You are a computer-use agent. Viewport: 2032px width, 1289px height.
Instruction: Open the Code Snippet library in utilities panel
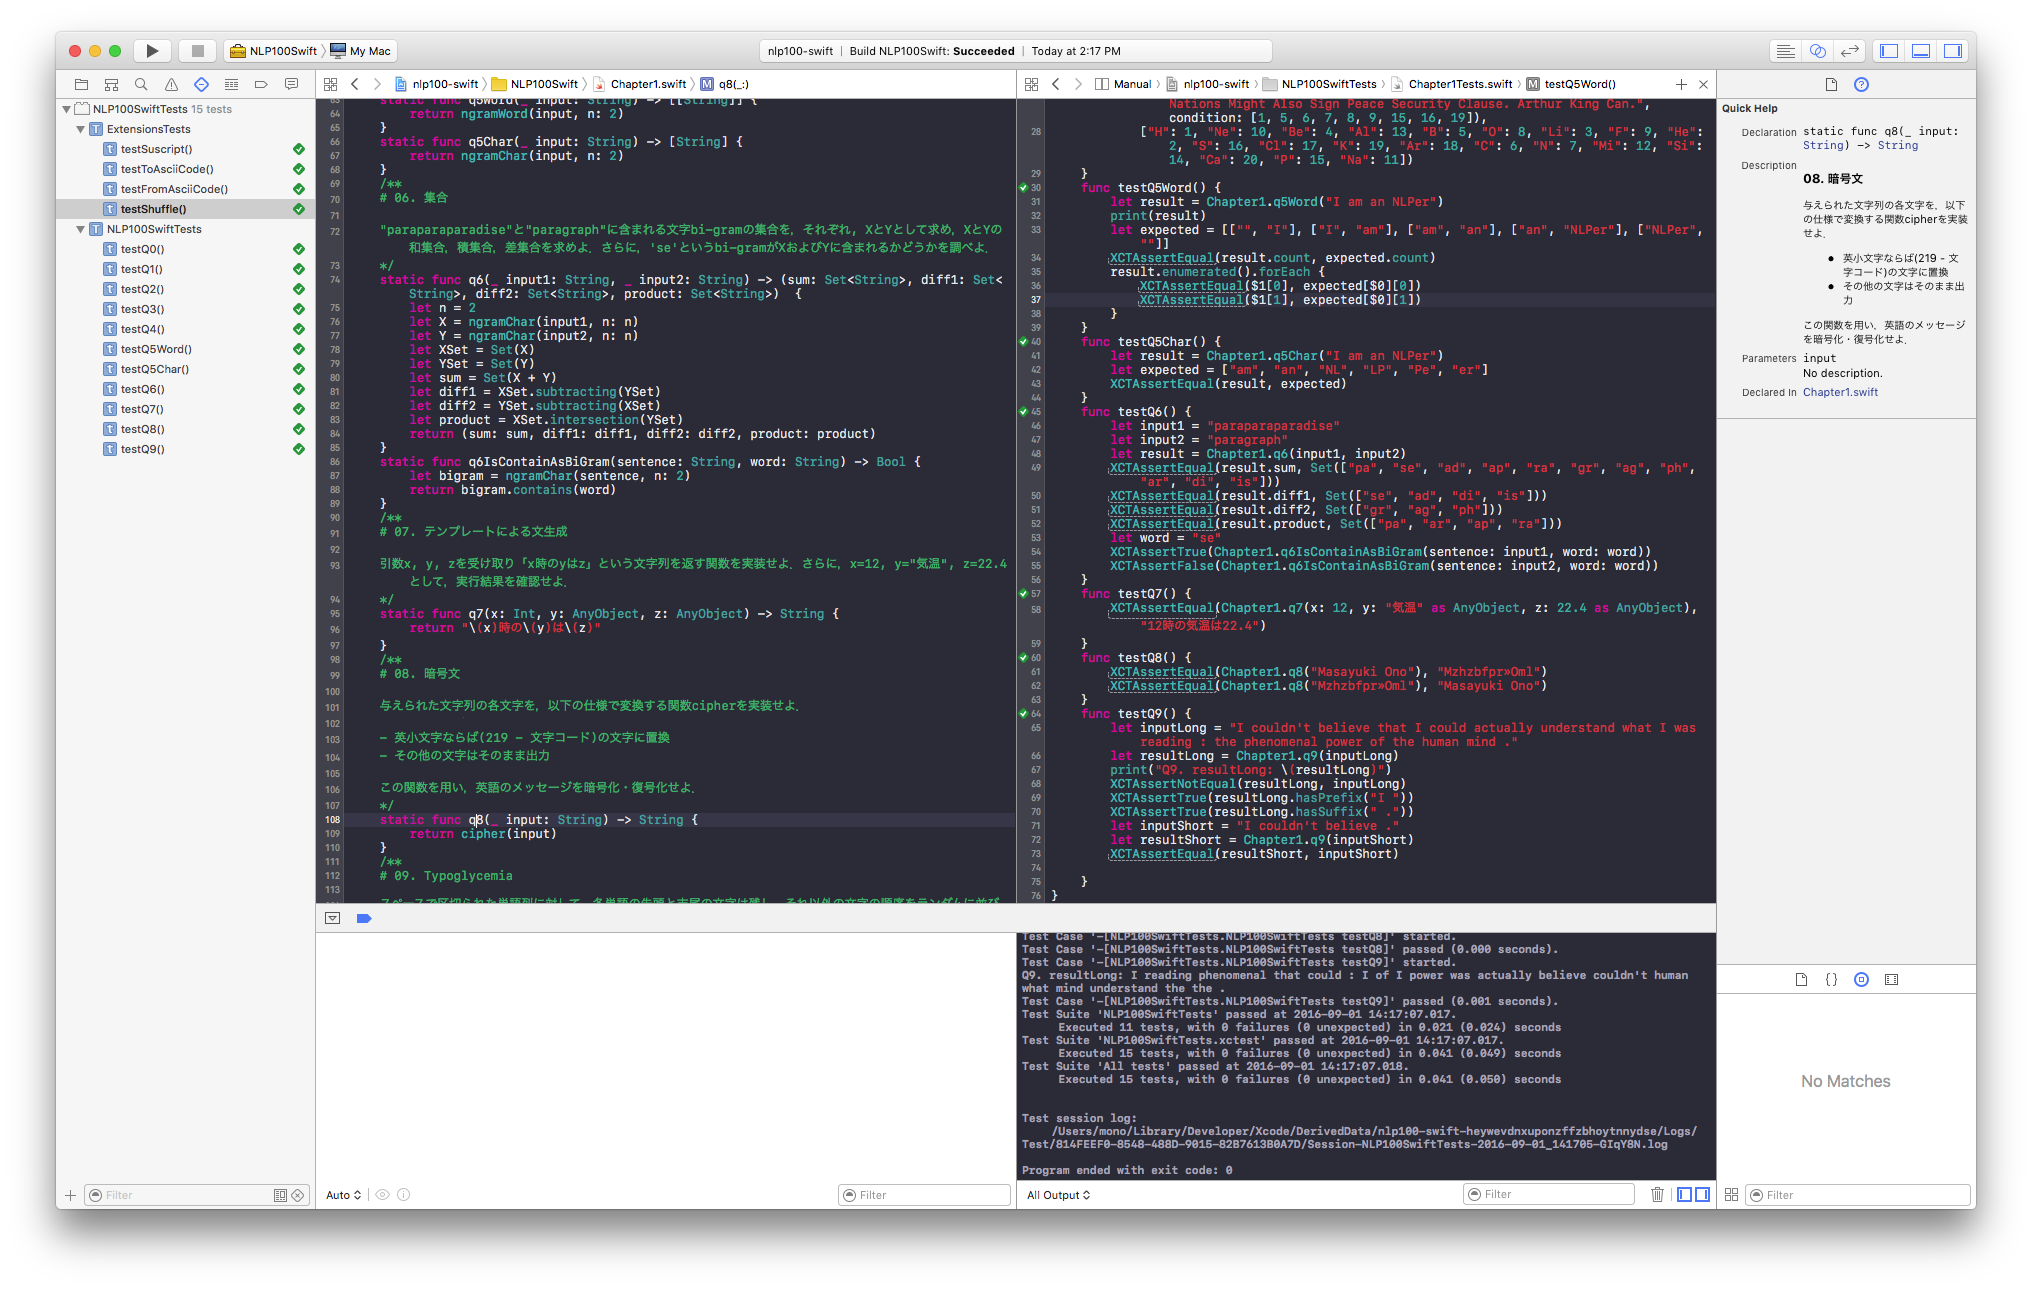click(1831, 980)
